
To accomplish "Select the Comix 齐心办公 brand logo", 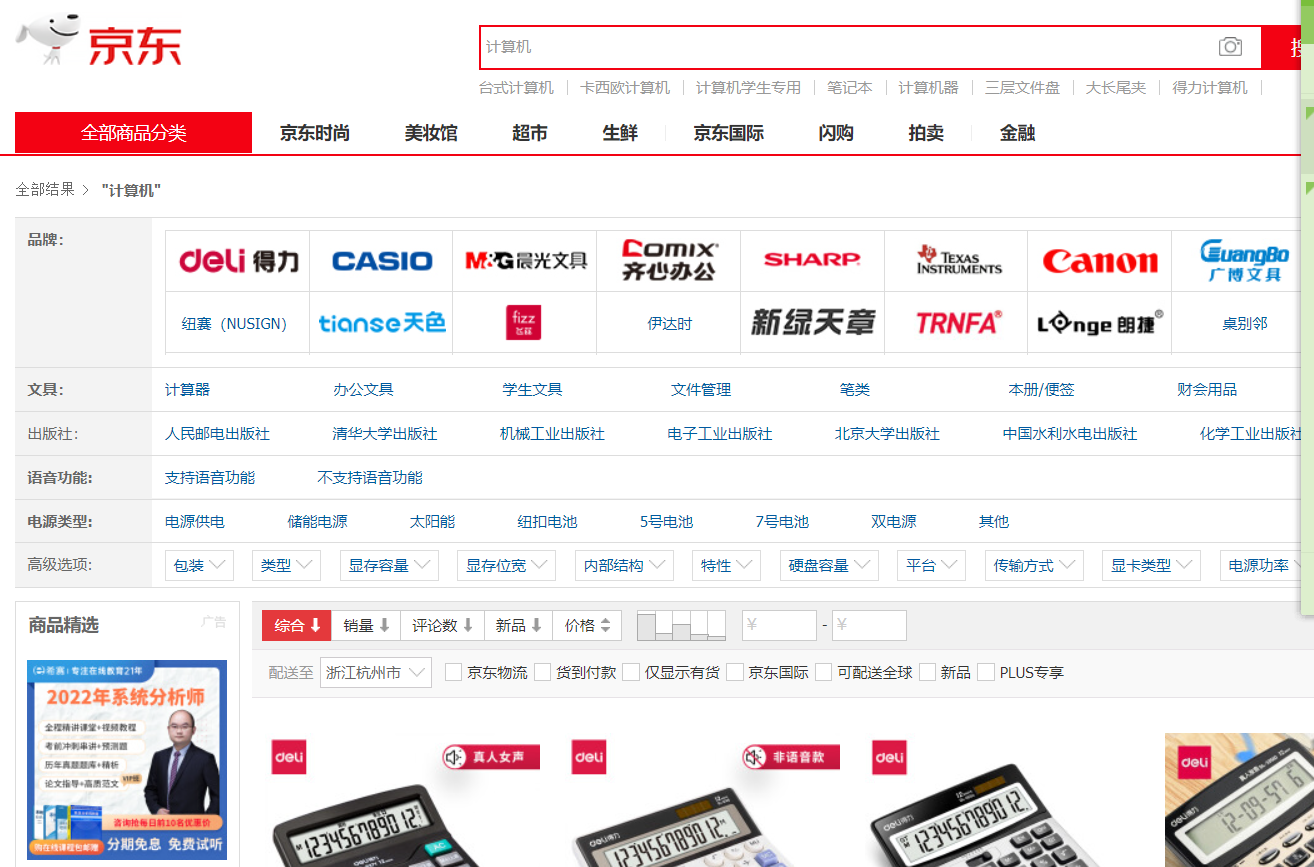I will click(669, 261).
